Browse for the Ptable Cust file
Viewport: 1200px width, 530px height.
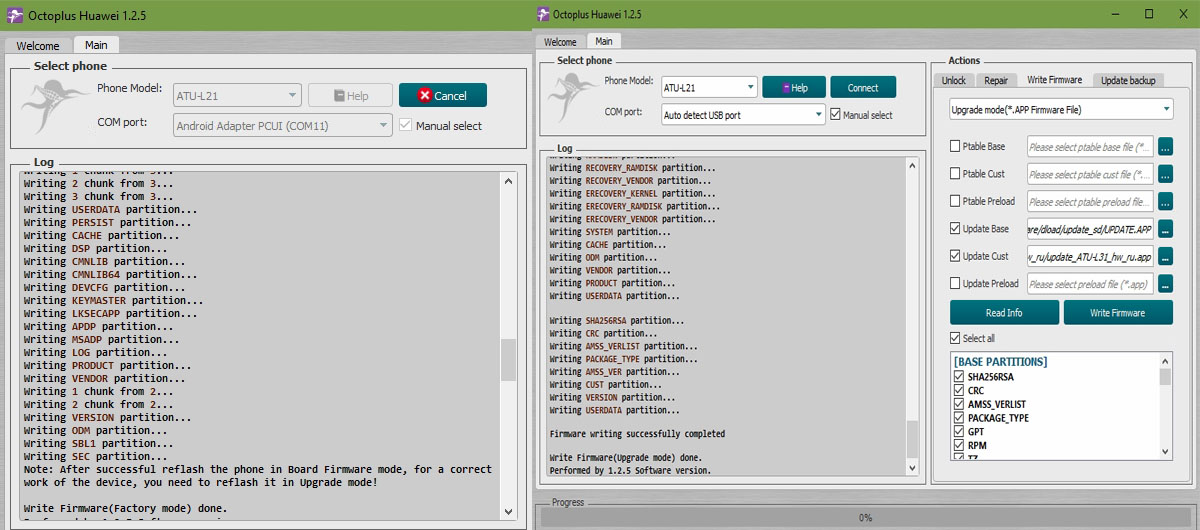(x=1165, y=174)
